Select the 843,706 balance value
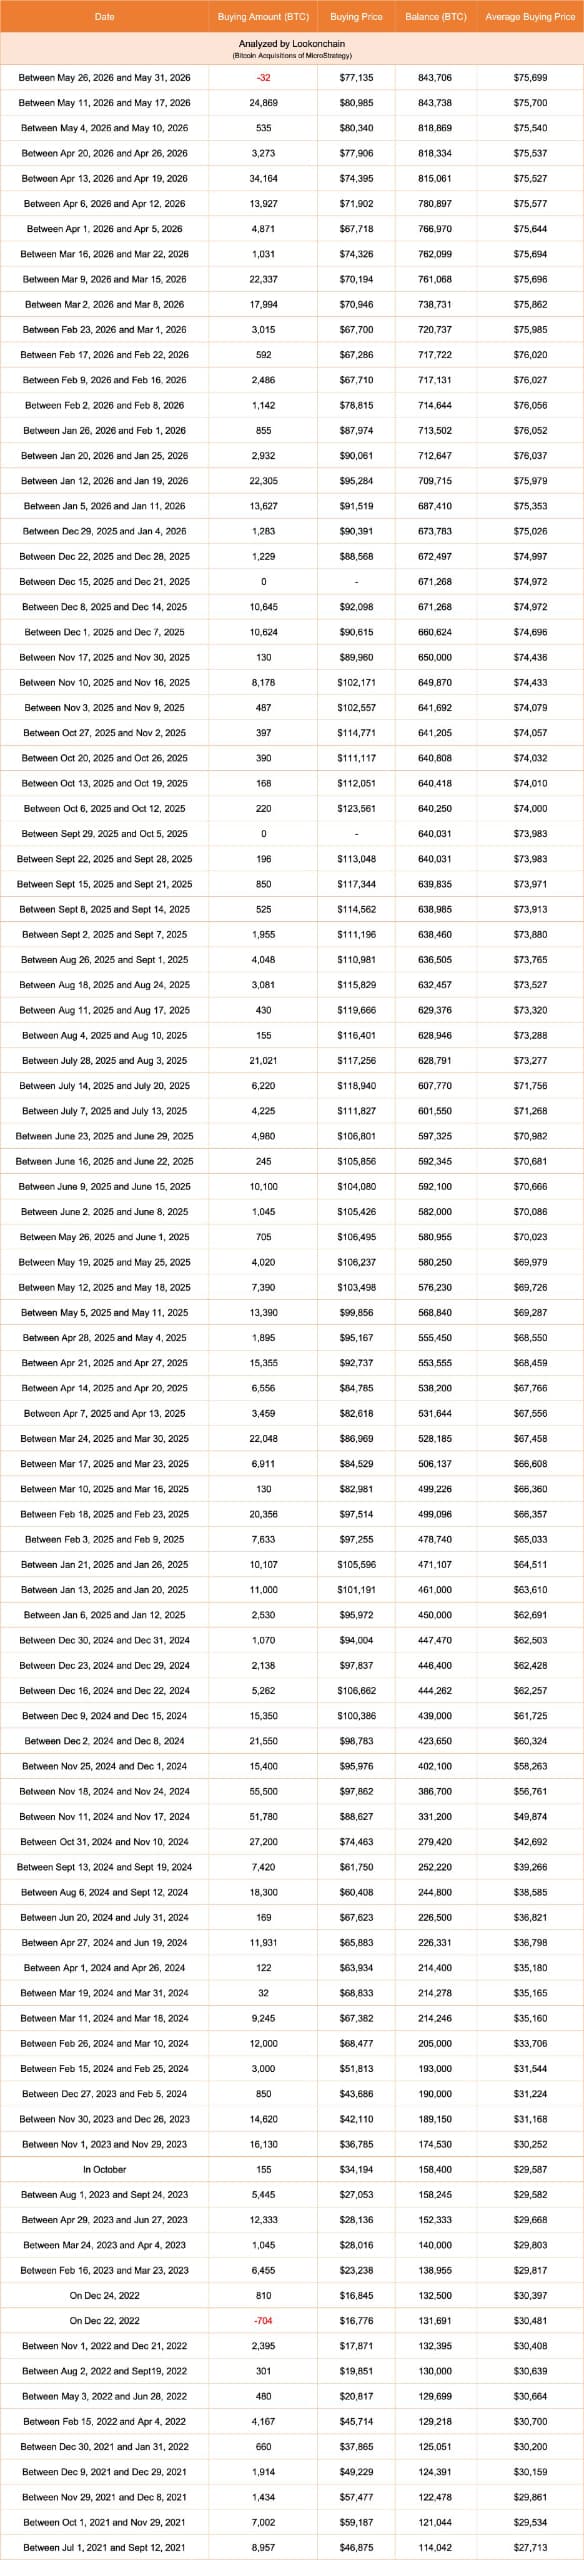584x2560 pixels. (x=435, y=77)
